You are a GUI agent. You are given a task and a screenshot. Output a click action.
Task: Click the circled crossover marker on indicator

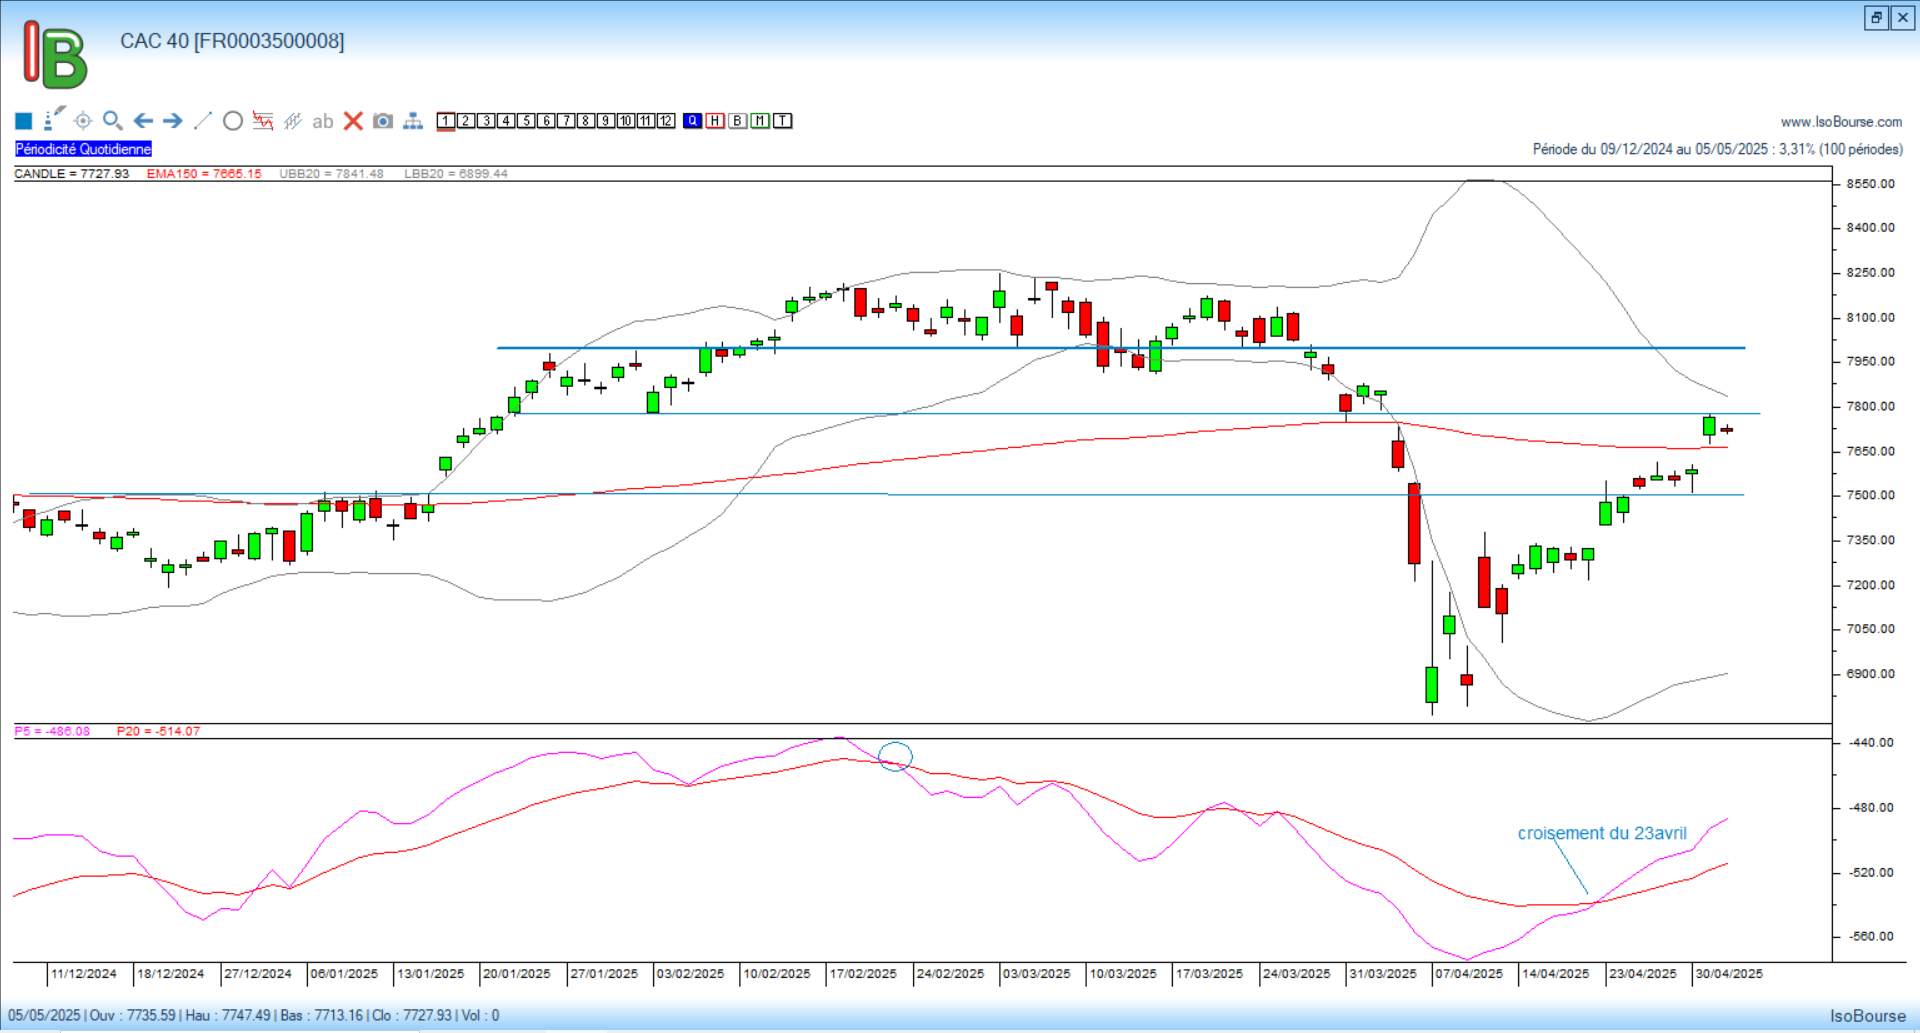(x=895, y=756)
